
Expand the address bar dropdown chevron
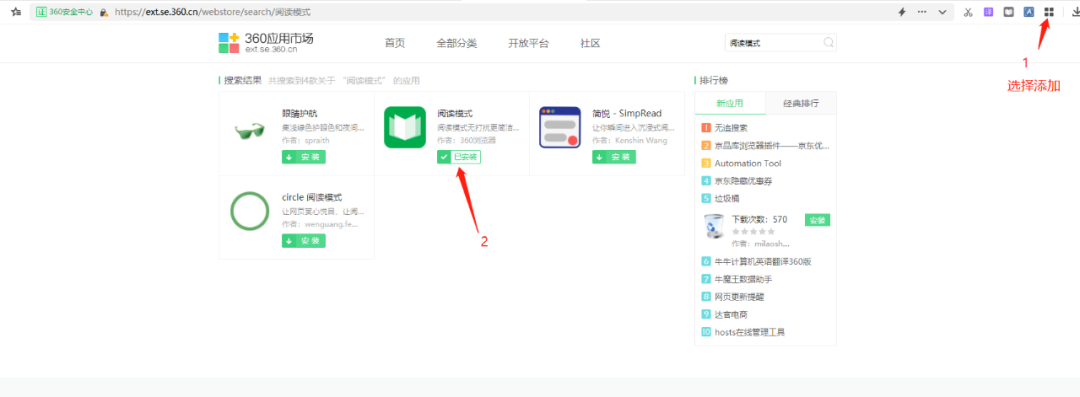point(942,12)
